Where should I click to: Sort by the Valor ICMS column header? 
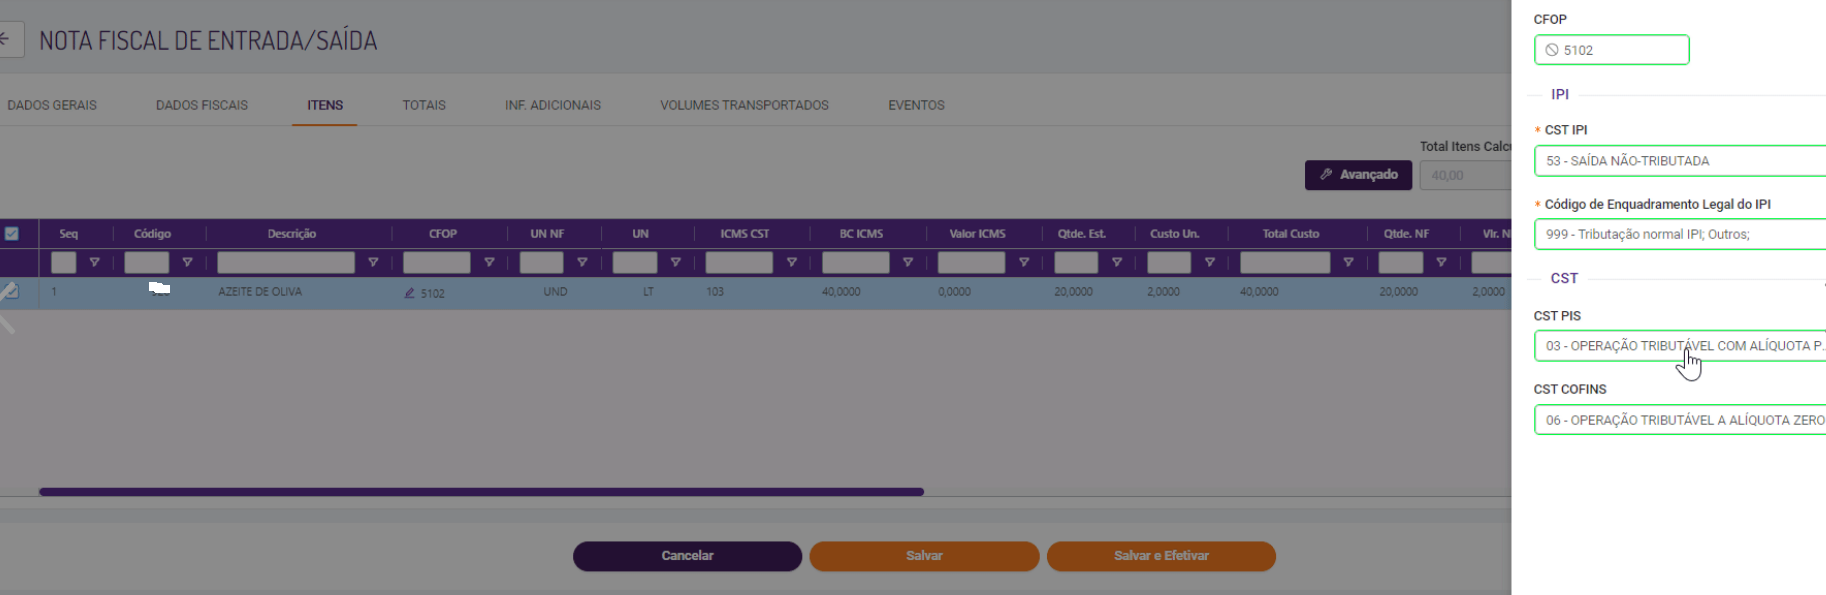977,234
